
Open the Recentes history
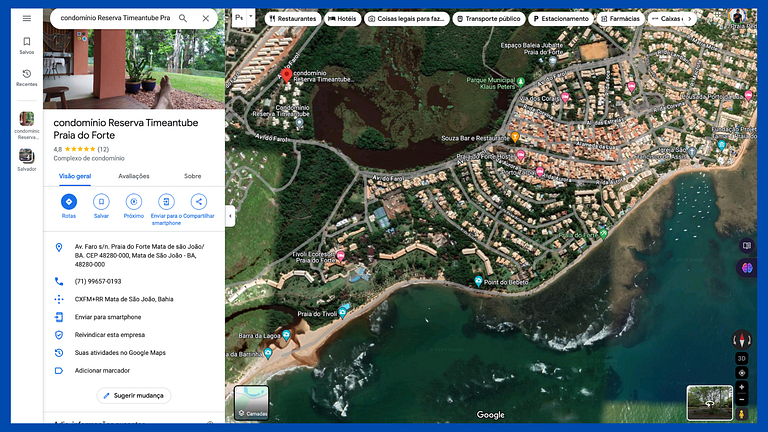pos(26,78)
